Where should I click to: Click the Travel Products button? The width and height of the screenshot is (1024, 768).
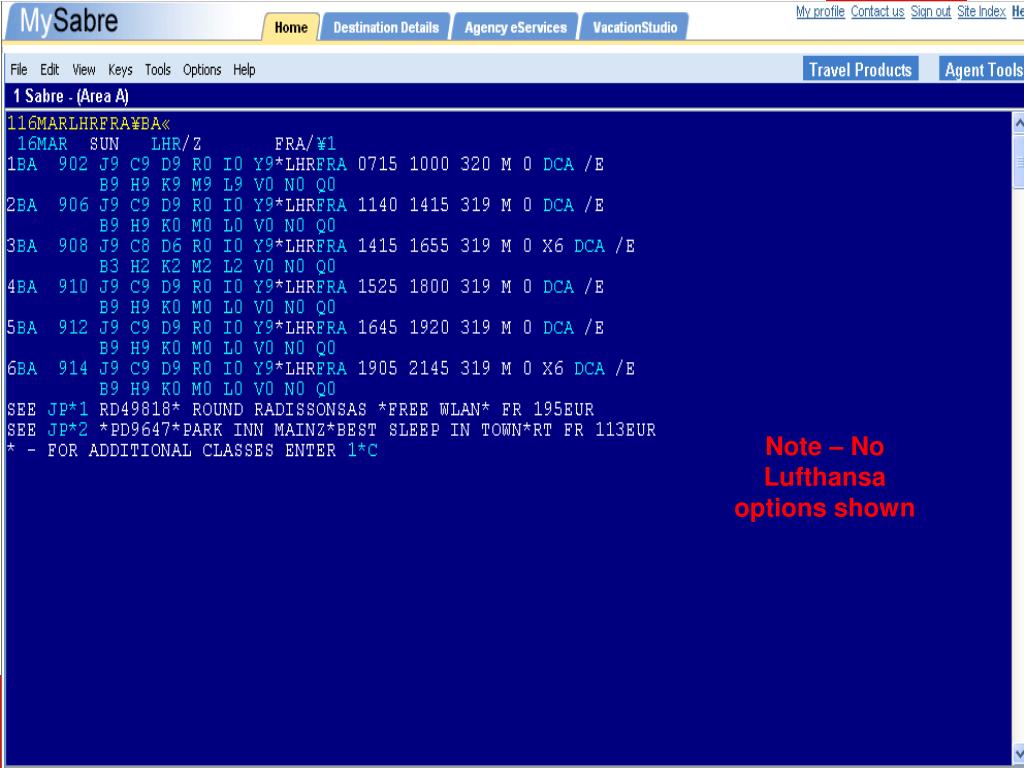[860, 69]
